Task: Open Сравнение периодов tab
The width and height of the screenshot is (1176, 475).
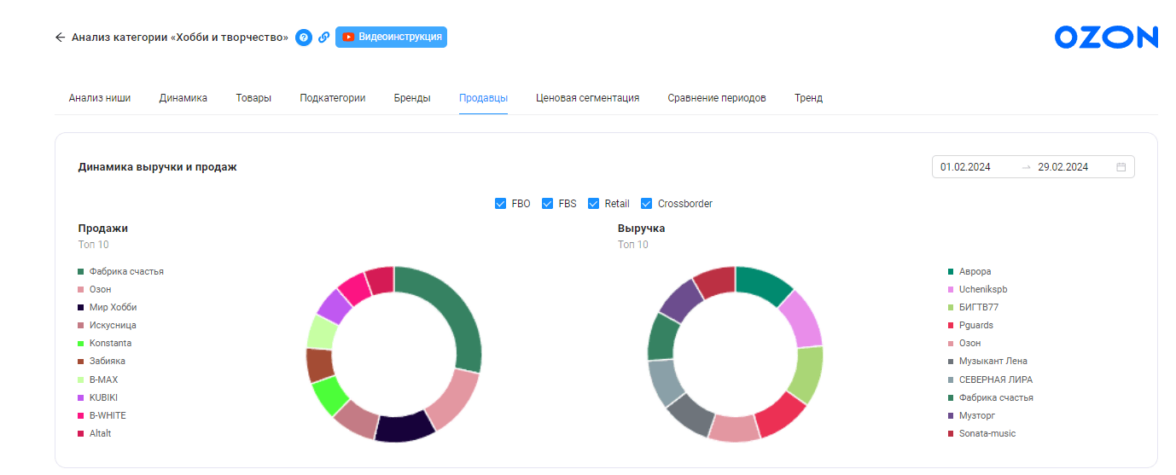Action: coord(717,98)
